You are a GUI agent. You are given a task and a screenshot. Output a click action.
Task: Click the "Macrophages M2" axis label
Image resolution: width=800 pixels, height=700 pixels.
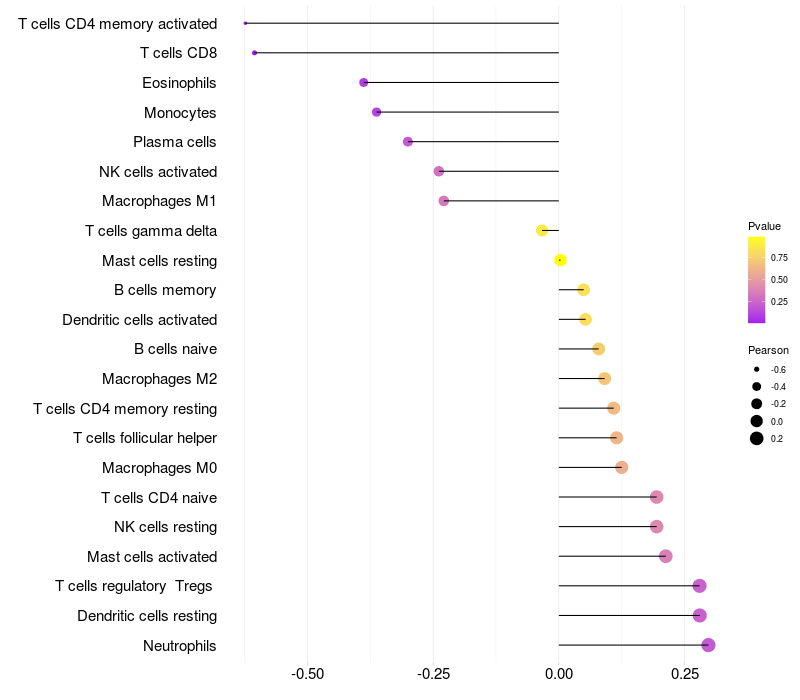159,379
